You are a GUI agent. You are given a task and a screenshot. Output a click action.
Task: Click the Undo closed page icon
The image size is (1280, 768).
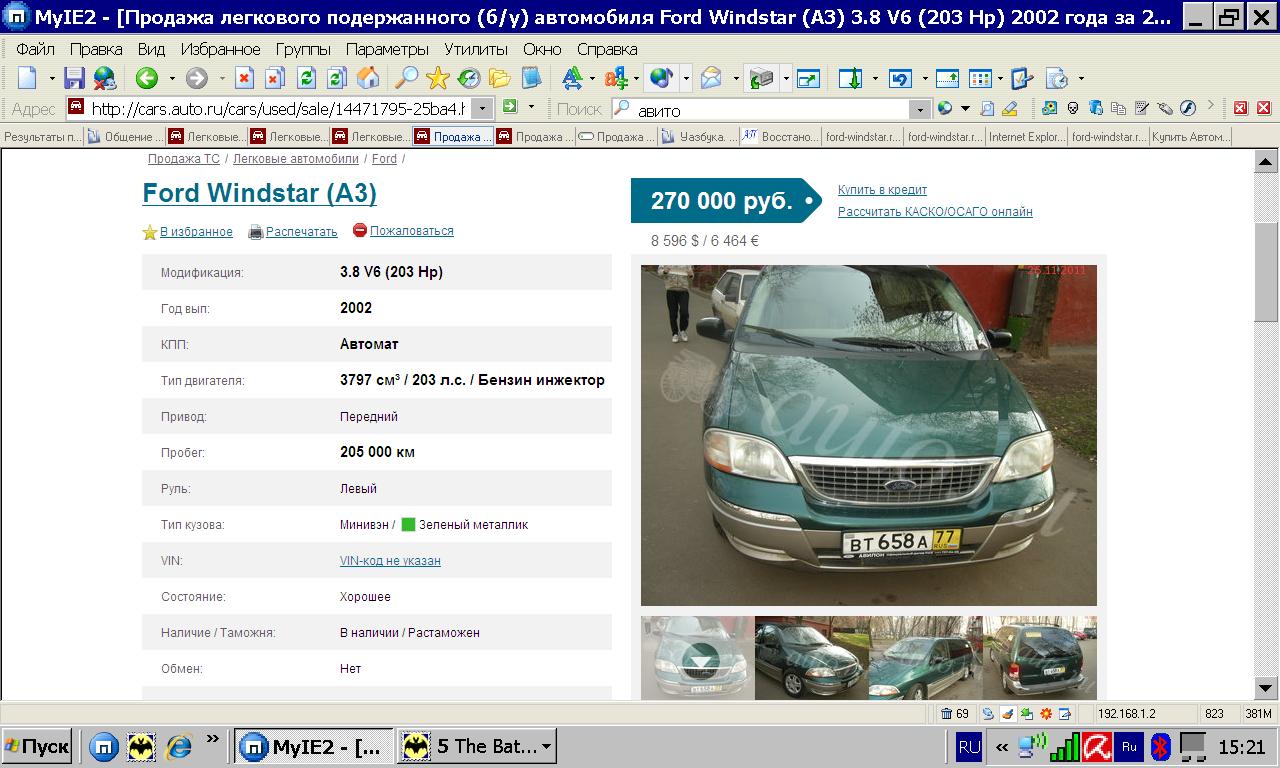pyautogui.click(x=901, y=78)
